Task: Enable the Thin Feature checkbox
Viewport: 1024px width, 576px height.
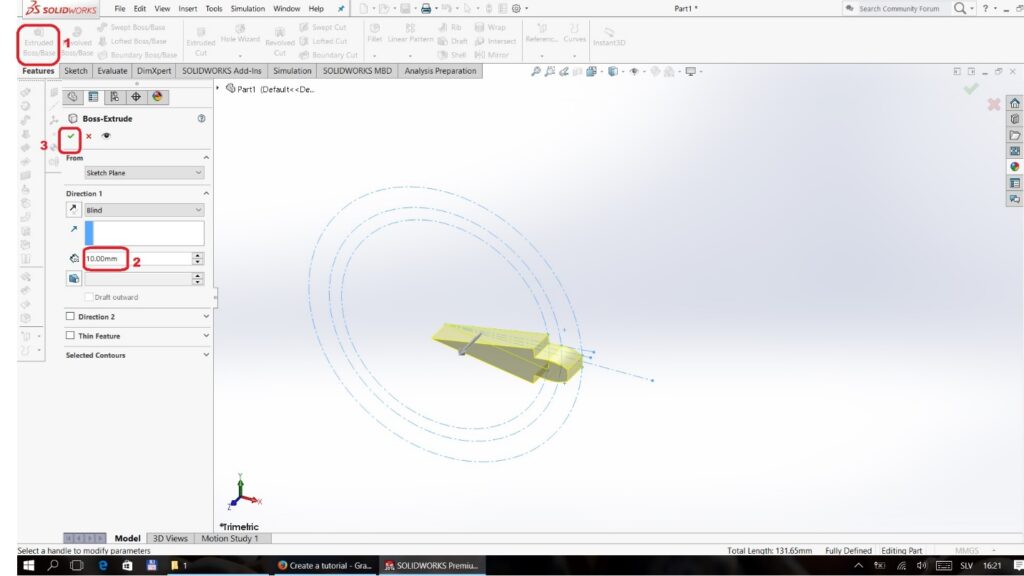Action: pos(71,336)
